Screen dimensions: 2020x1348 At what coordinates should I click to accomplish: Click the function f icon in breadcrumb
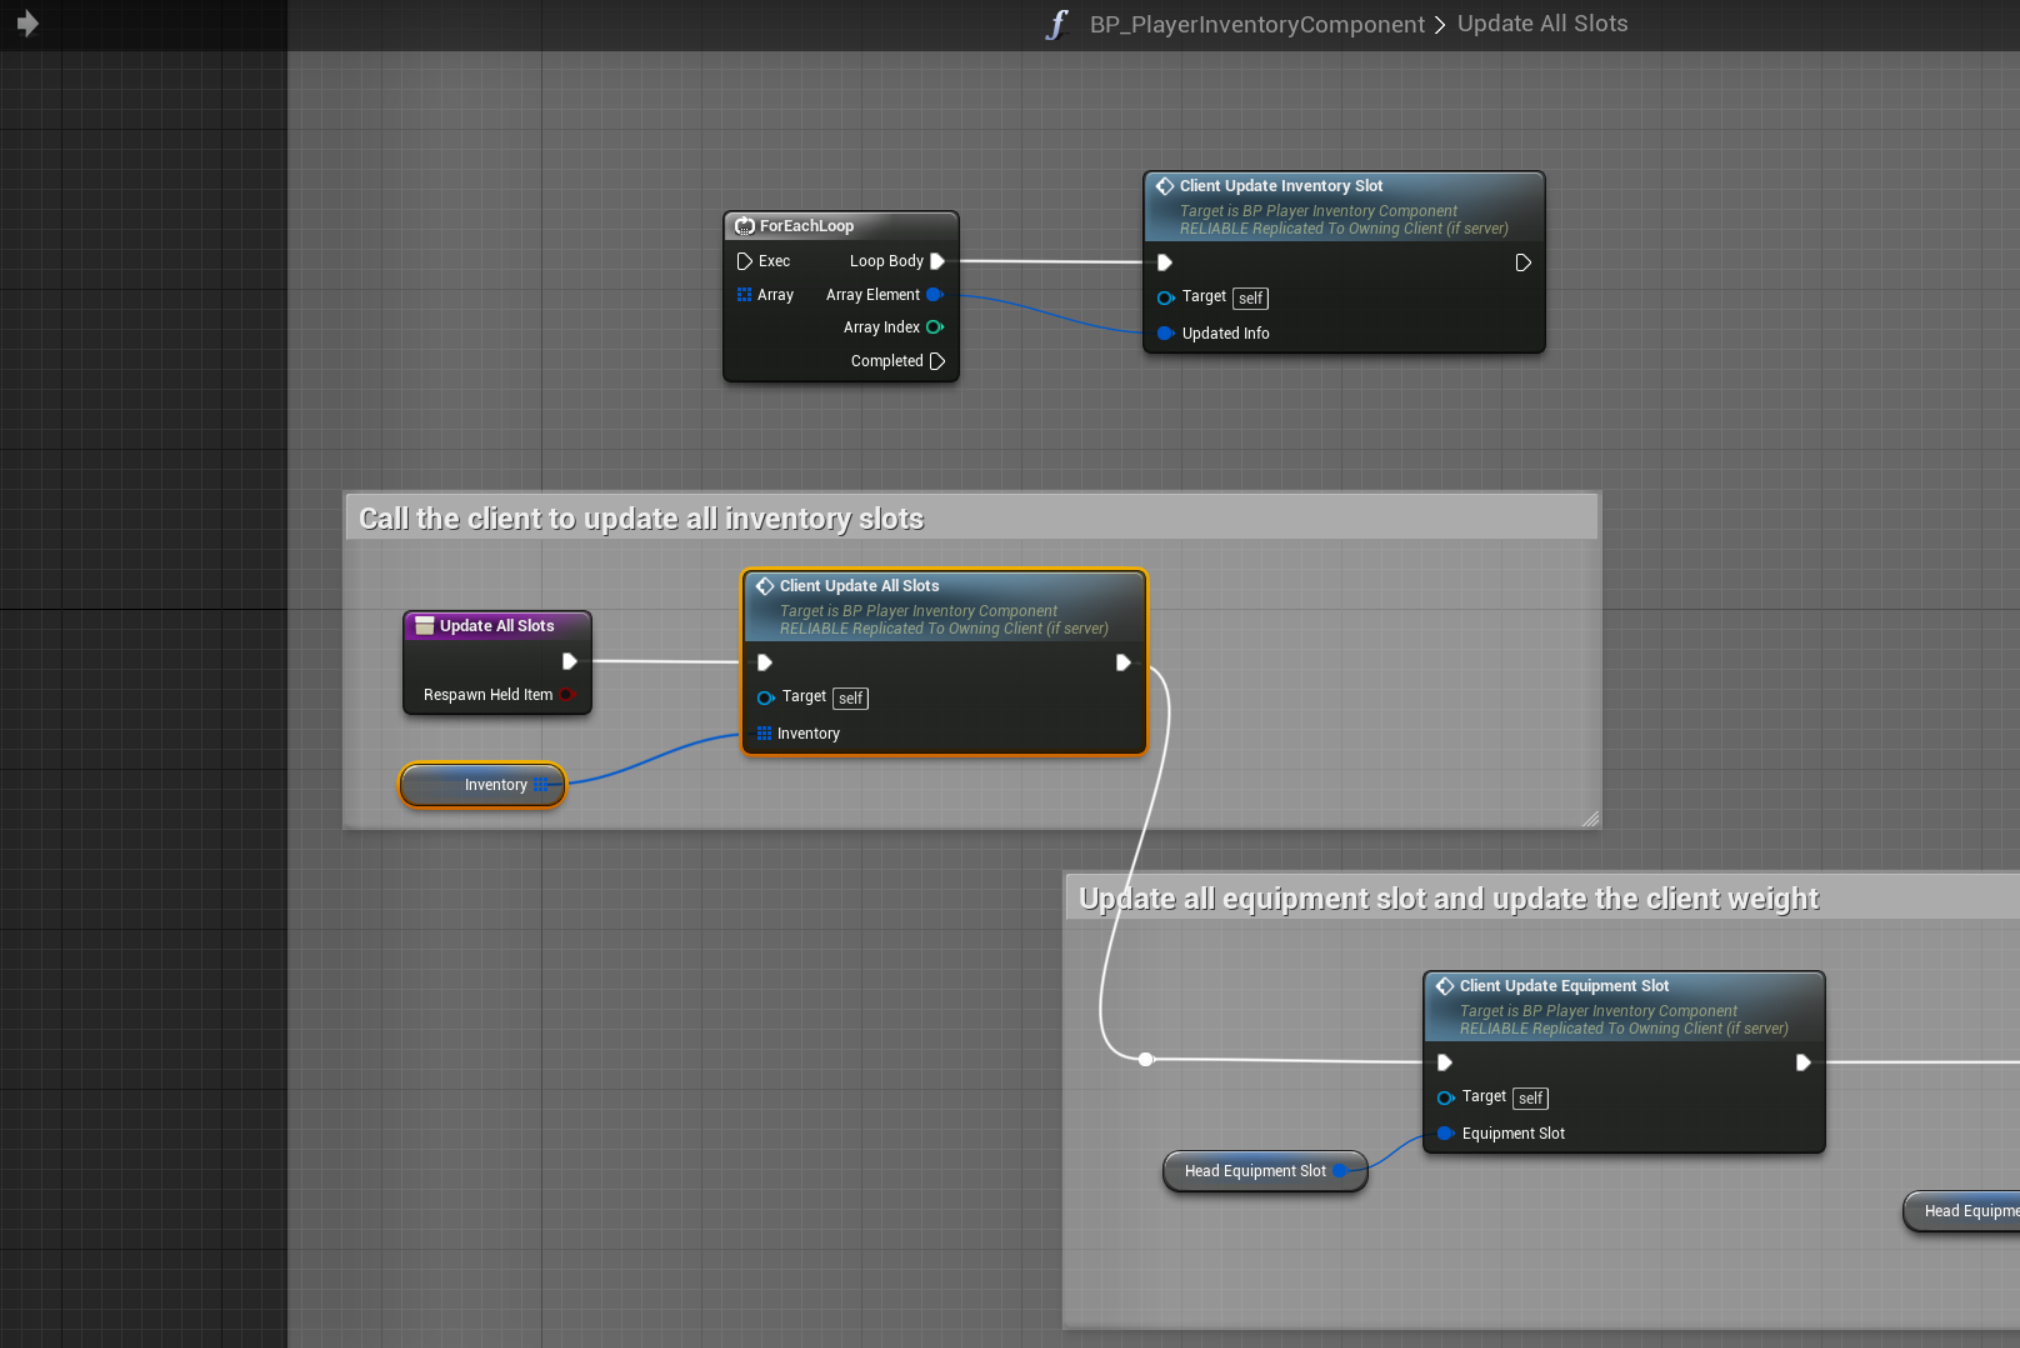coord(1057,24)
